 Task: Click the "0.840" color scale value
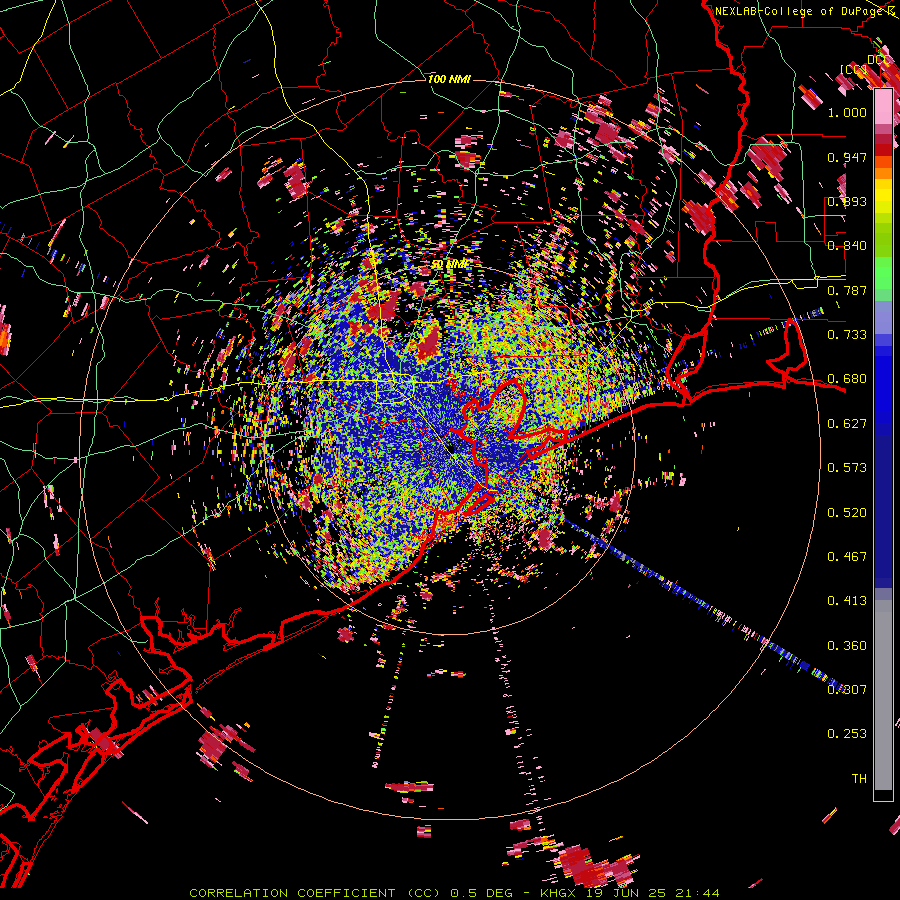pyautogui.click(x=847, y=246)
